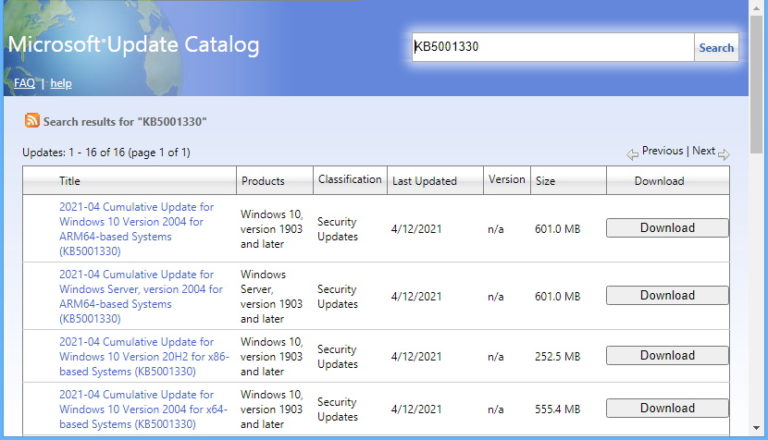Click the KB5001330 search input field
Image resolution: width=768 pixels, height=440 pixels.
click(552, 47)
